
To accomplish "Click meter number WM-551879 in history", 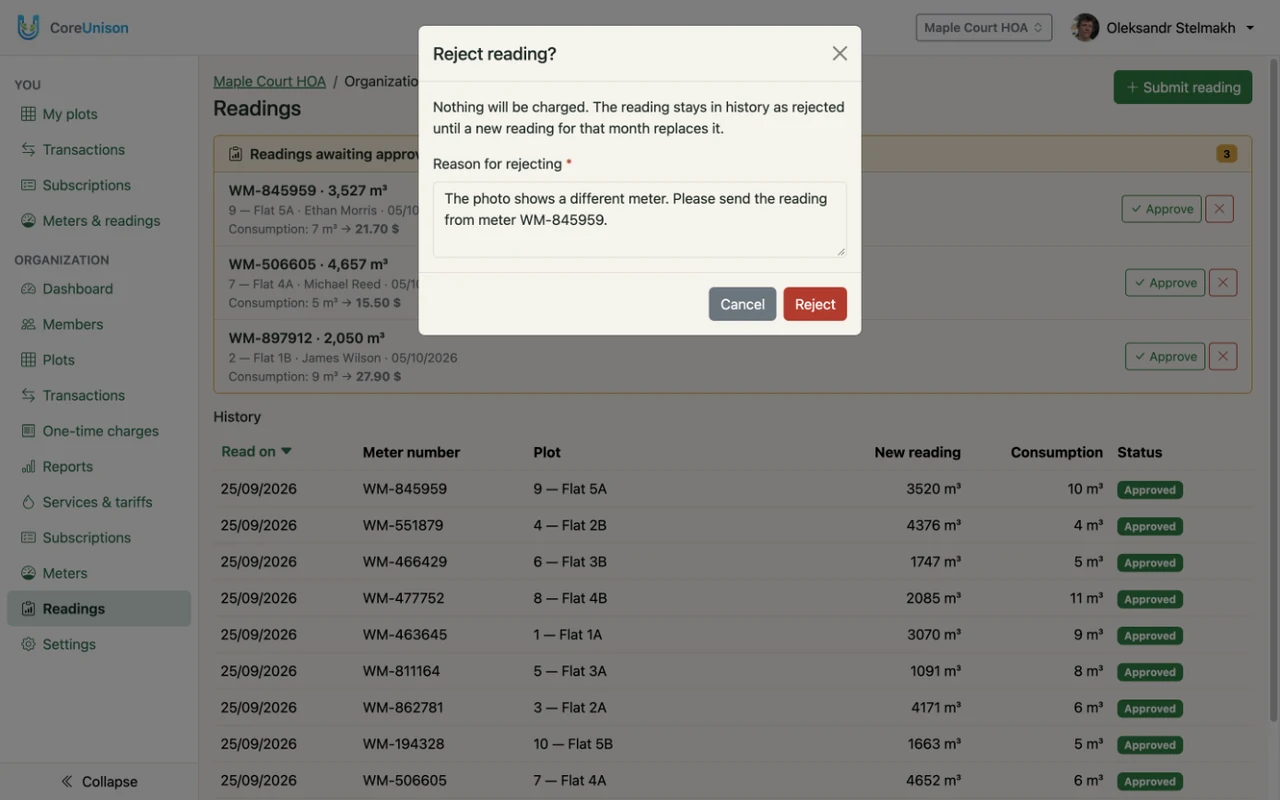I will click(x=403, y=526).
